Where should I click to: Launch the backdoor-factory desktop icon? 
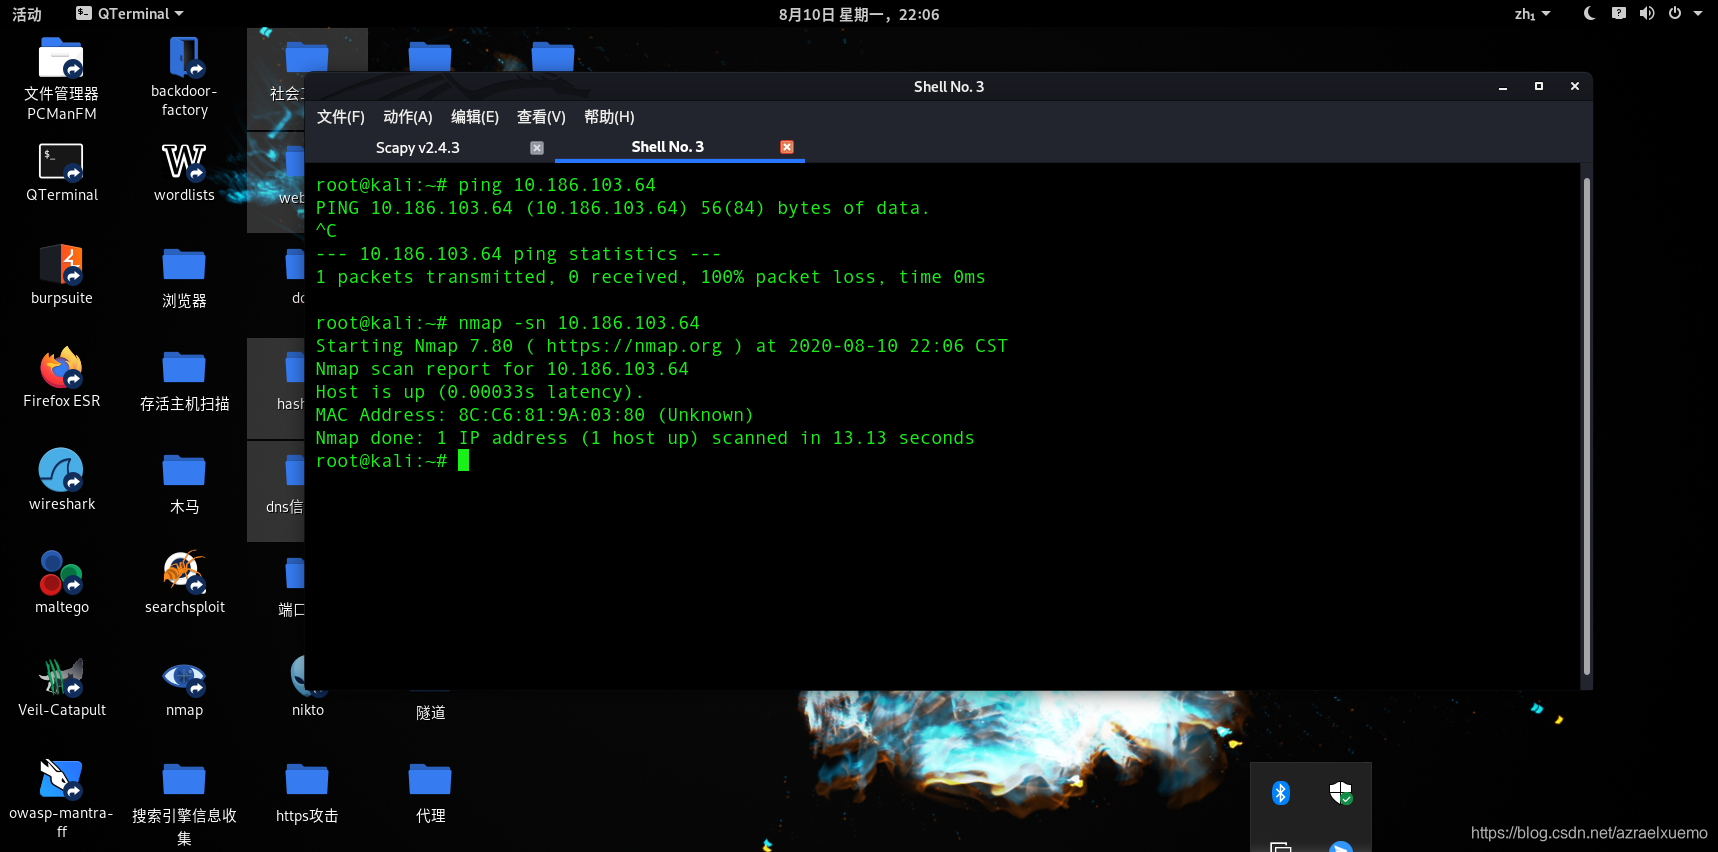click(x=184, y=77)
